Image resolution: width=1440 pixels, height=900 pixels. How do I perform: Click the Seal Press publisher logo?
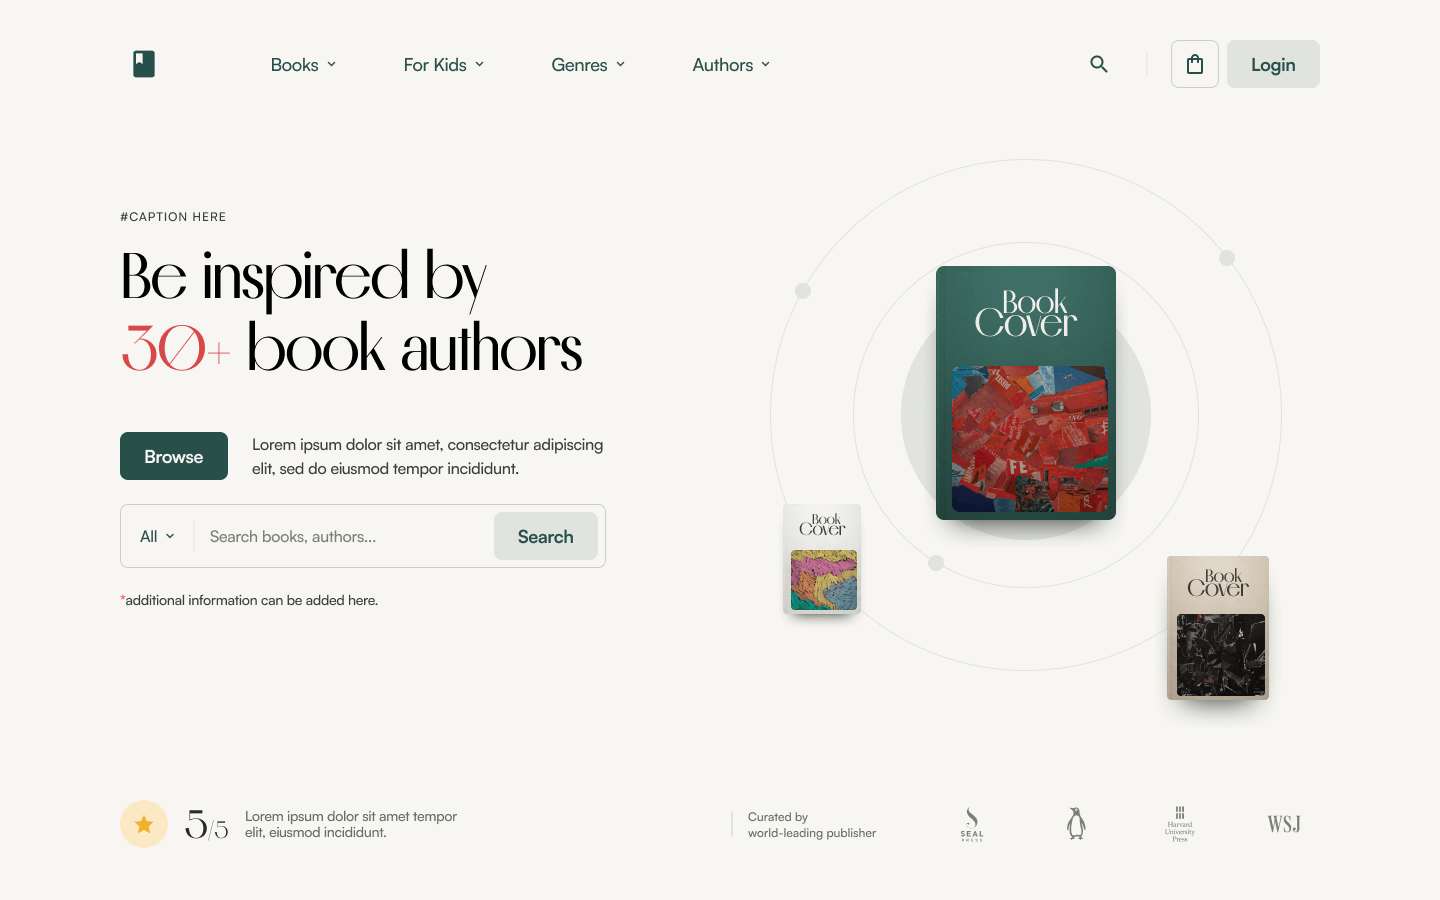[972, 825]
